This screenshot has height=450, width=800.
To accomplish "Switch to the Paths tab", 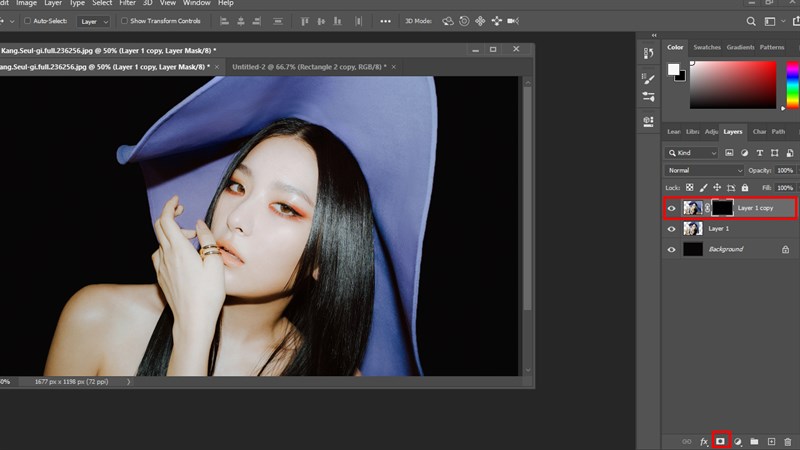I will [x=778, y=132].
